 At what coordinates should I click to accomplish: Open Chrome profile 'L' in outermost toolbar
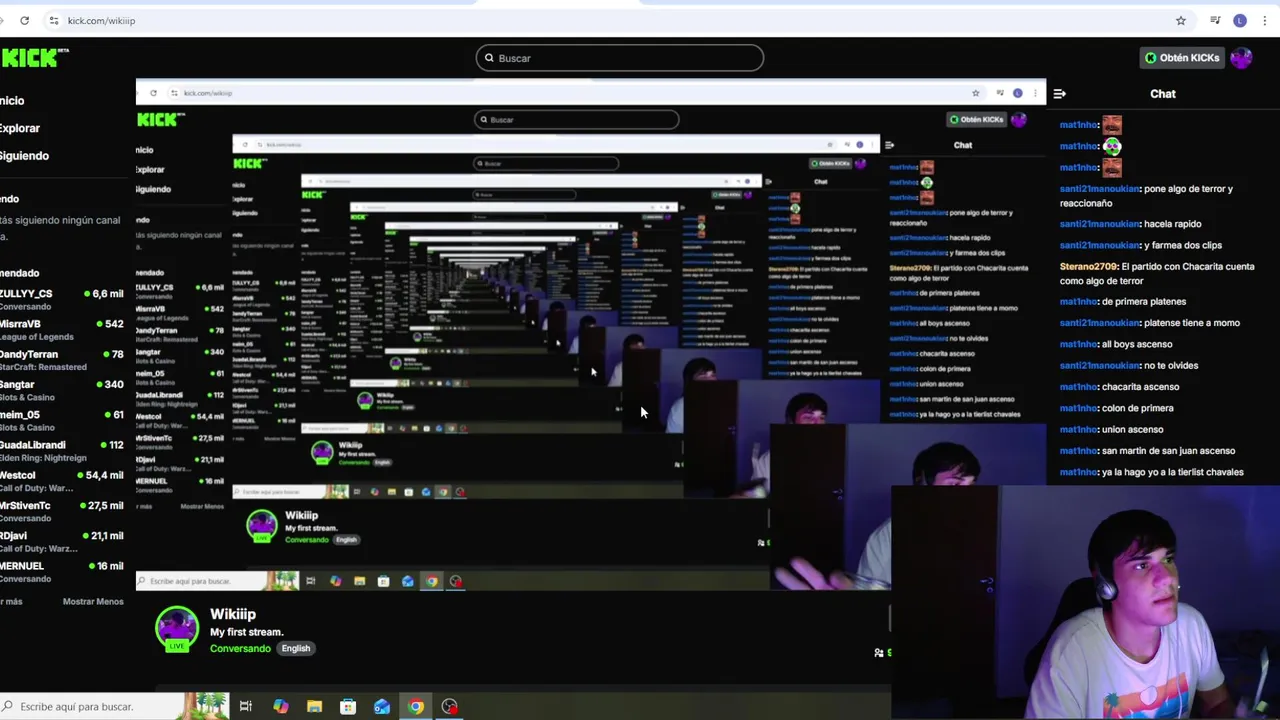(x=1240, y=20)
